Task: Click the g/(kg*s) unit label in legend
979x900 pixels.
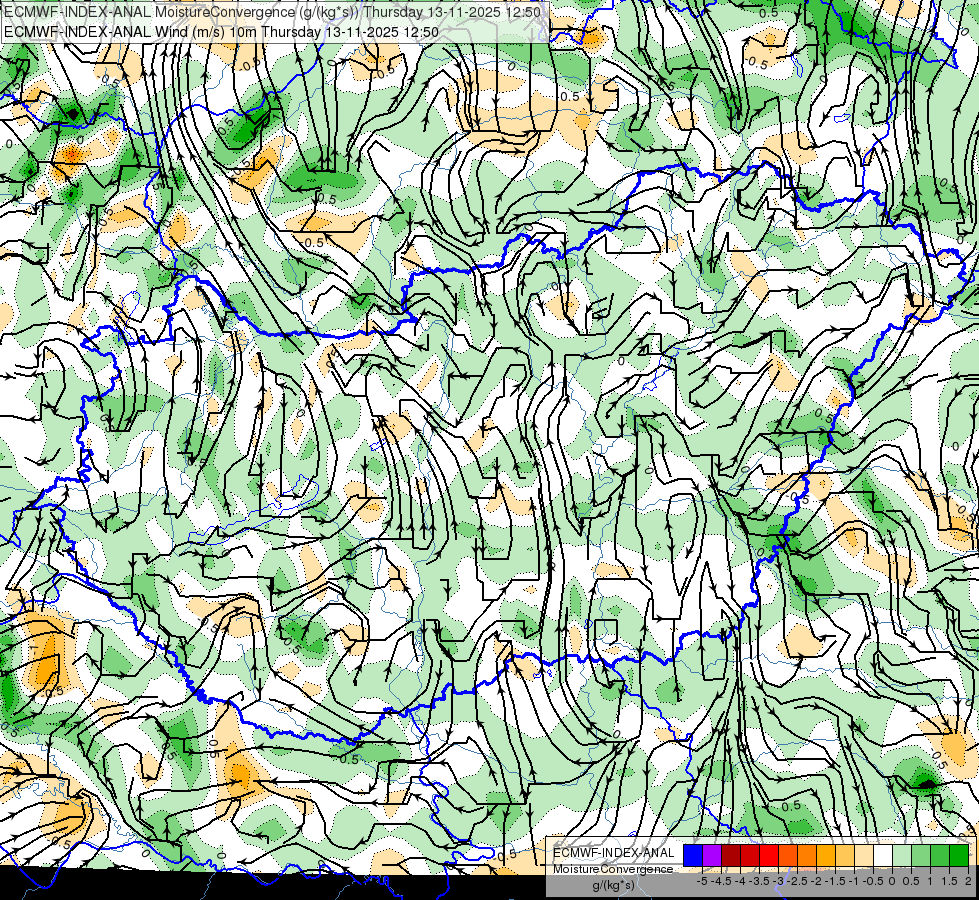Action: click(613, 886)
